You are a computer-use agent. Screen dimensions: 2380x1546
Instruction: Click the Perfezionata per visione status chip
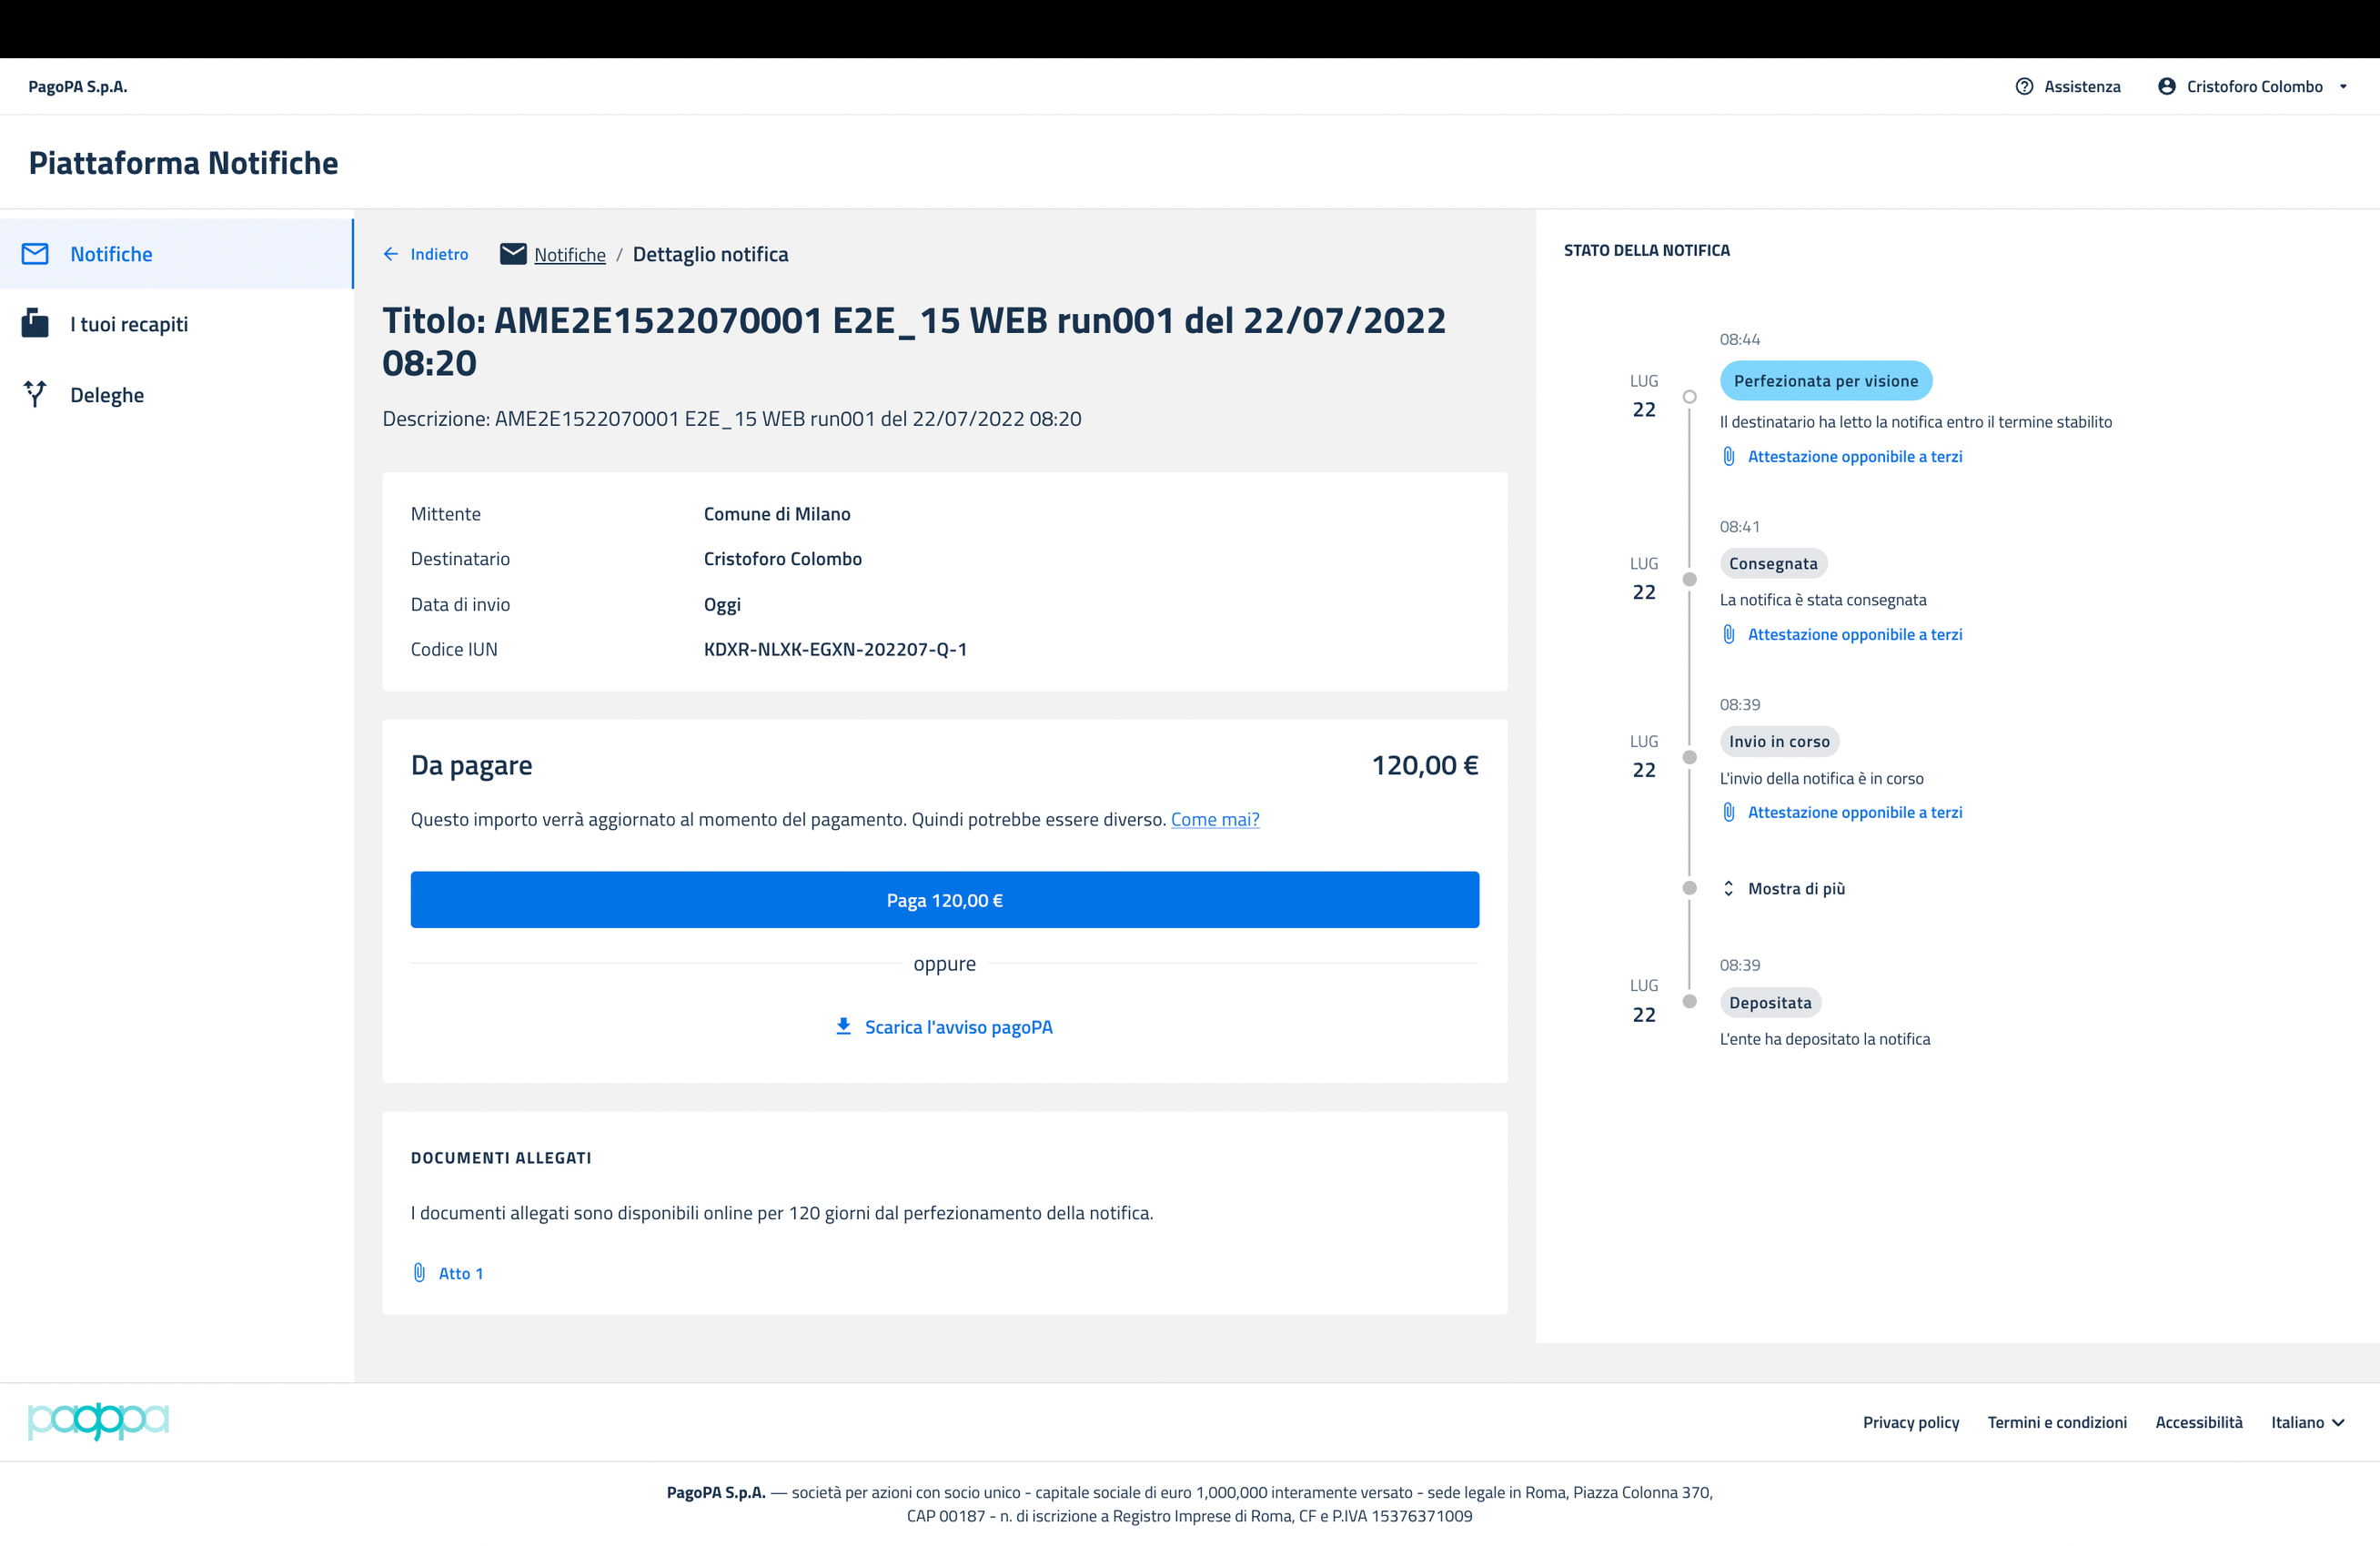[x=1825, y=380]
